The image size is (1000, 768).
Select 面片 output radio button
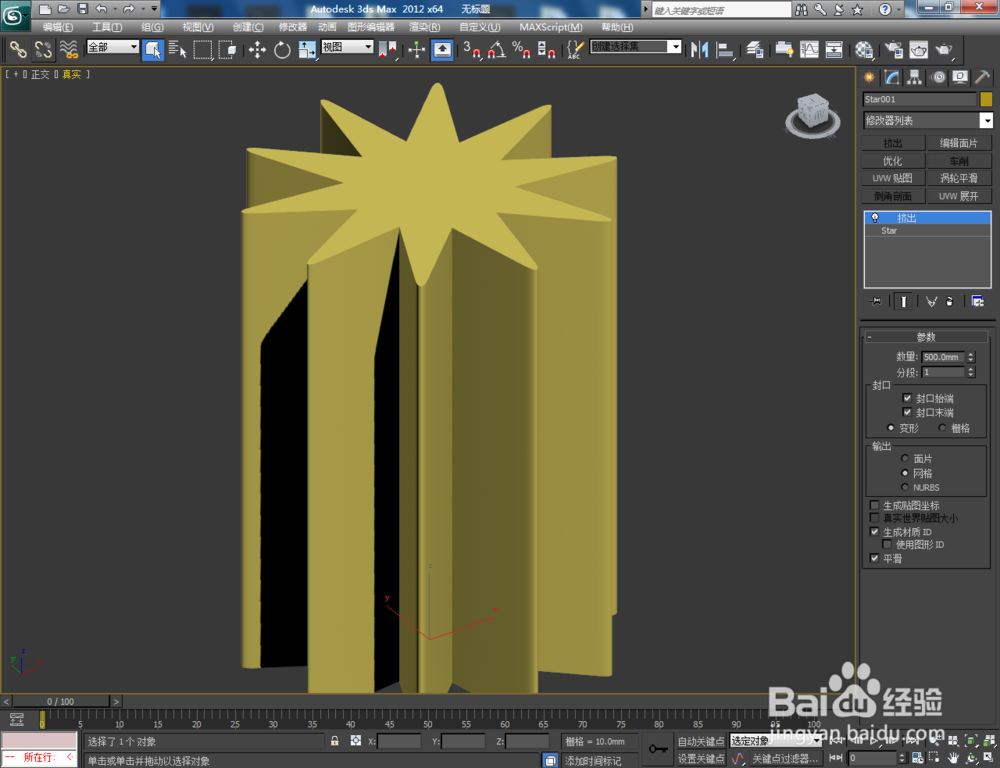pyautogui.click(x=904, y=458)
